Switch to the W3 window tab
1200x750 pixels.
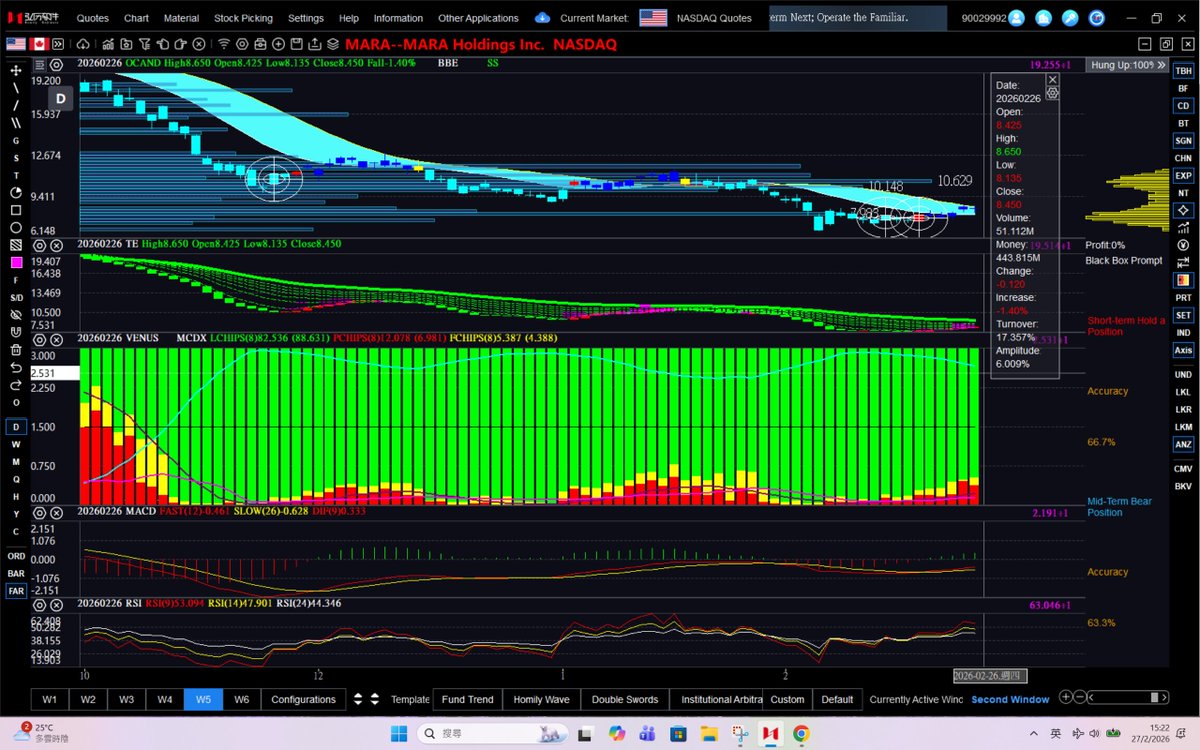[x=126, y=699]
